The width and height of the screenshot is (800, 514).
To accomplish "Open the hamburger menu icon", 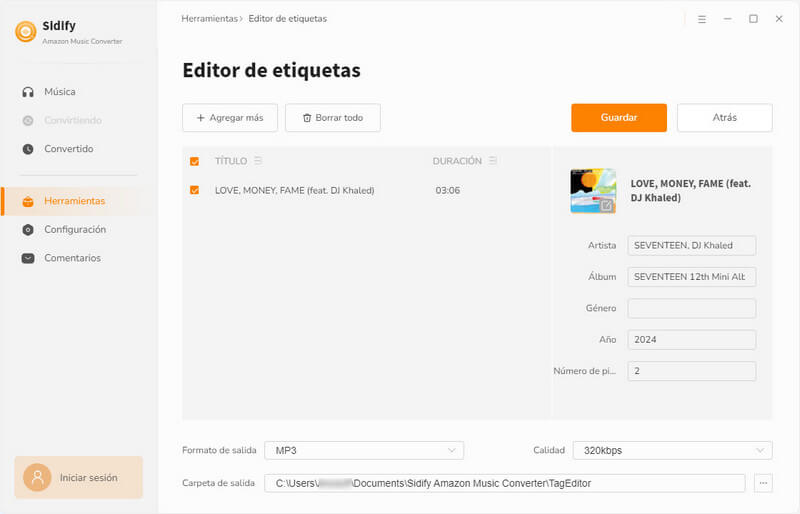I will coord(702,19).
